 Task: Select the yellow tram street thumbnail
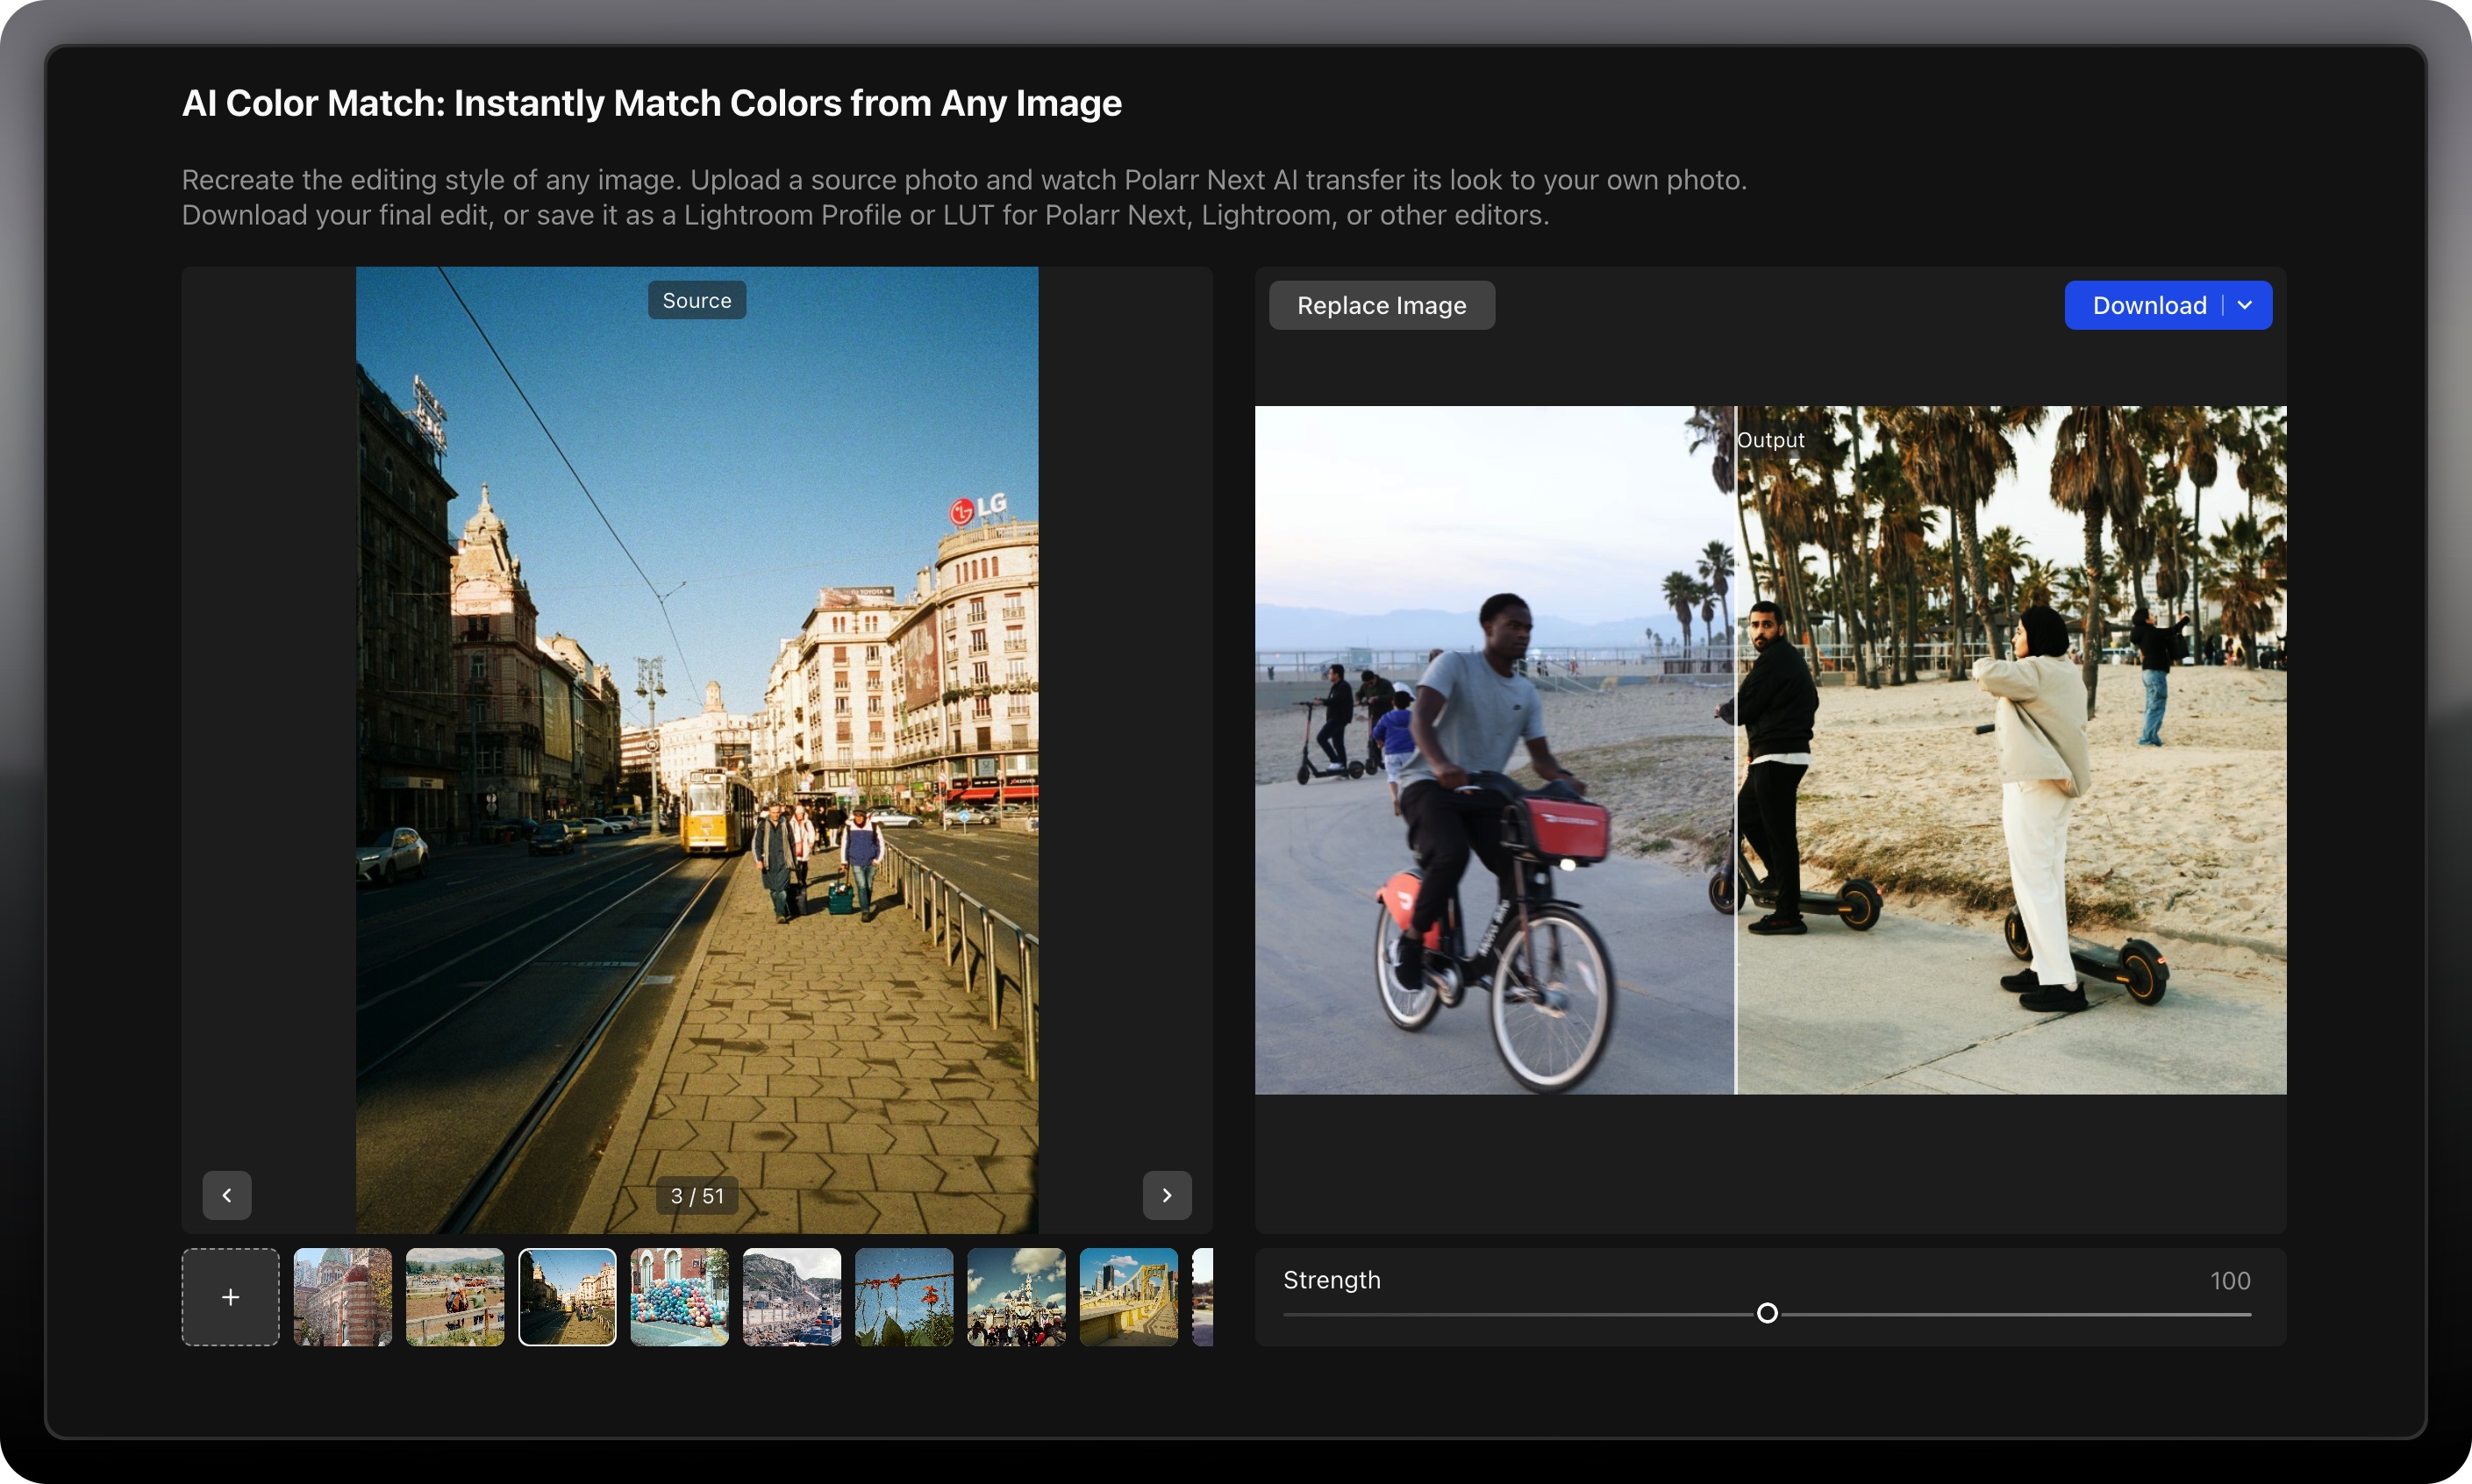click(x=567, y=1297)
